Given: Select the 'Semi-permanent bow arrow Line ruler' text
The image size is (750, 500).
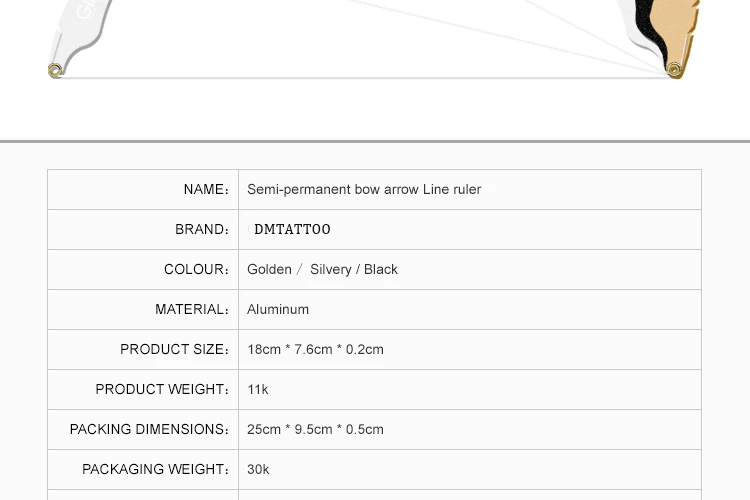Looking at the screenshot, I should 364,189.
